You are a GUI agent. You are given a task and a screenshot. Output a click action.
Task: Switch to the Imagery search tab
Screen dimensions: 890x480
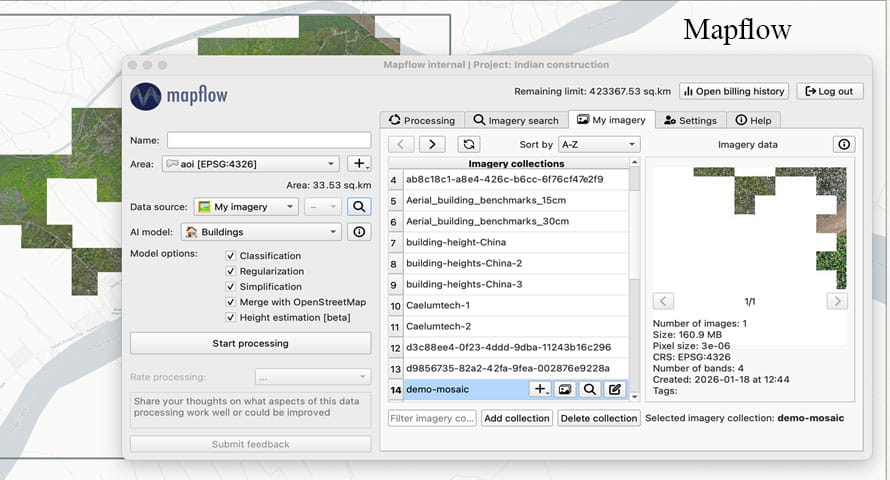tap(516, 120)
